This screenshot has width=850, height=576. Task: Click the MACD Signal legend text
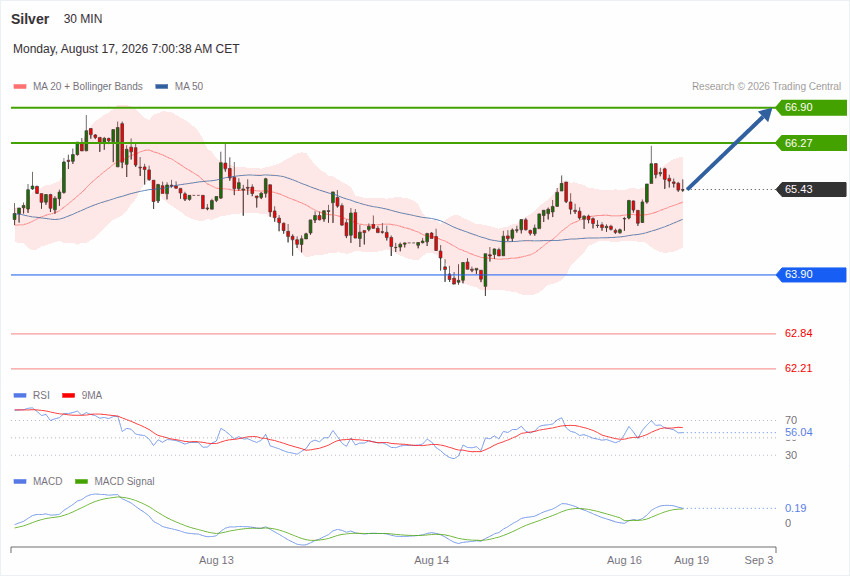pos(124,481)
